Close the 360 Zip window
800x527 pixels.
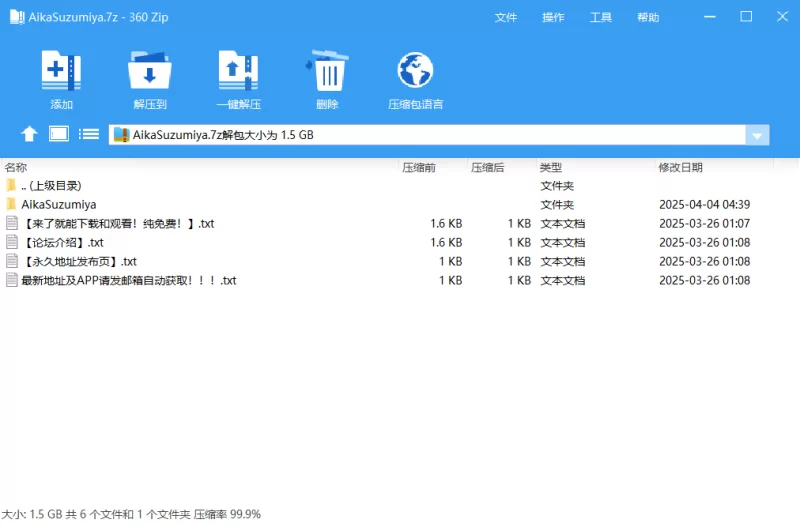(782, 17)
